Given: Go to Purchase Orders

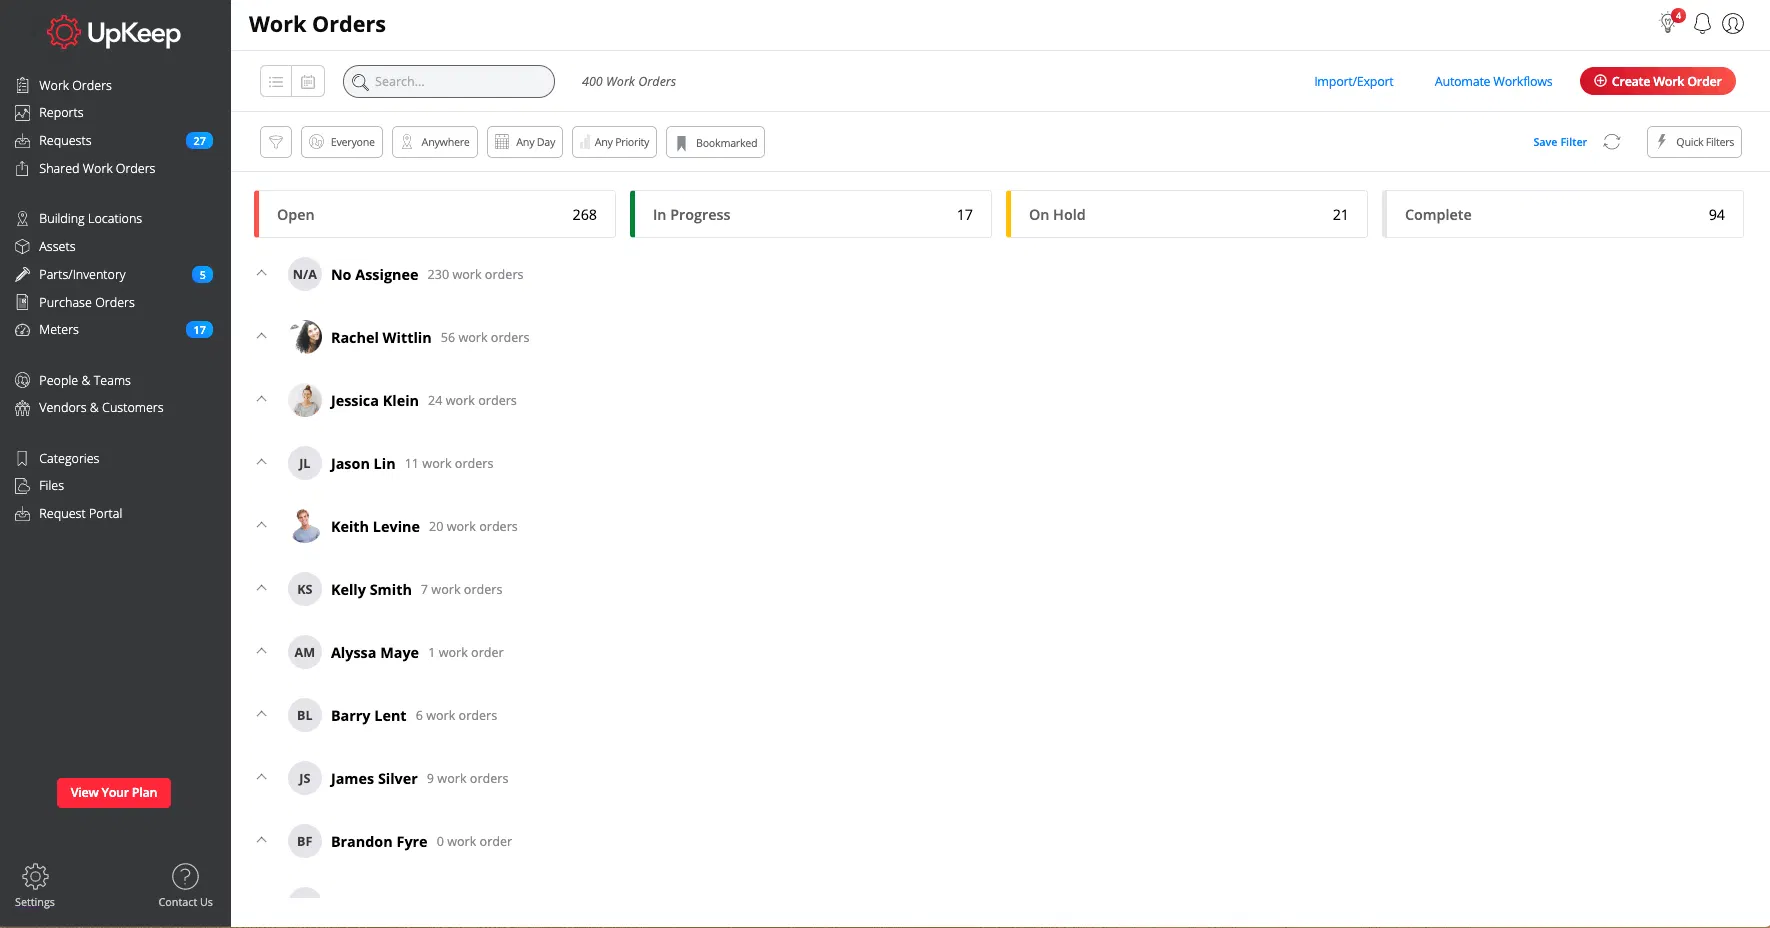Looking at the screenshot, I should (x=75, y=302).
